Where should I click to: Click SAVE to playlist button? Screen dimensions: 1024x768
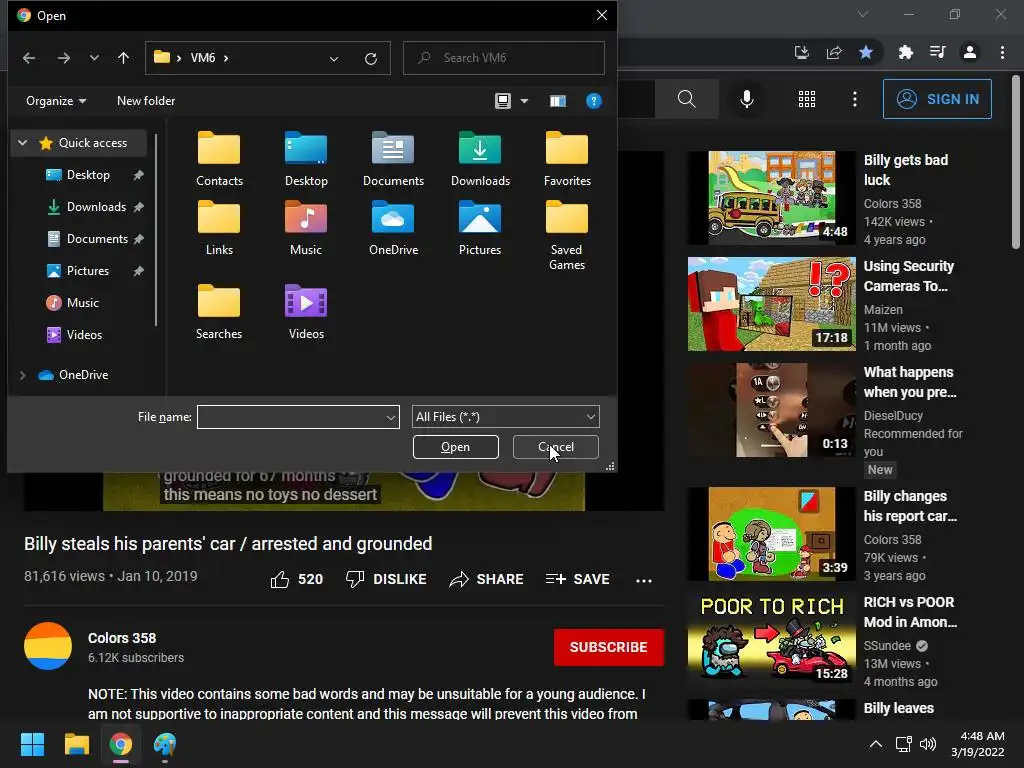click(577, 579)
